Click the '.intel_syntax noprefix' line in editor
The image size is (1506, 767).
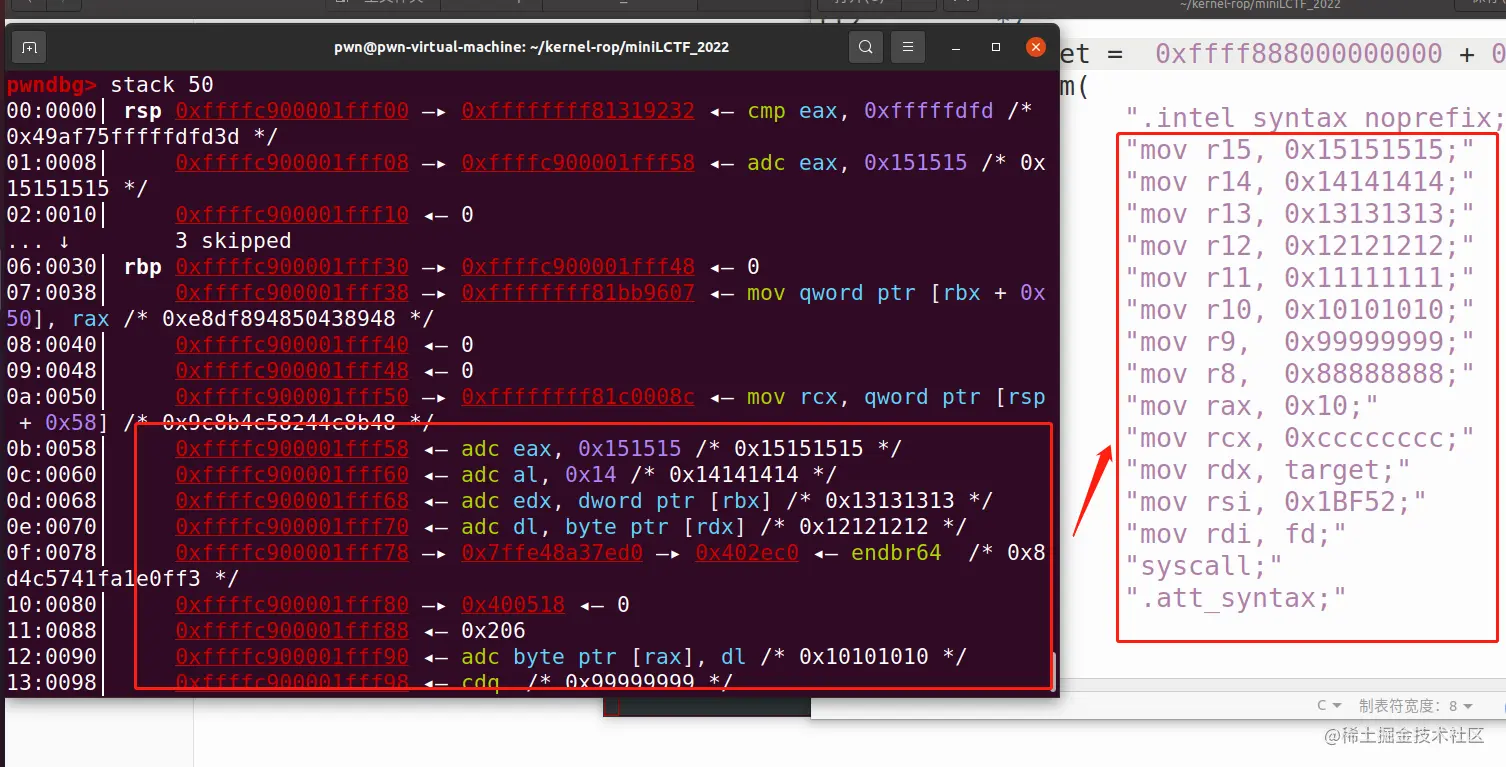[x=1315, y=118]
